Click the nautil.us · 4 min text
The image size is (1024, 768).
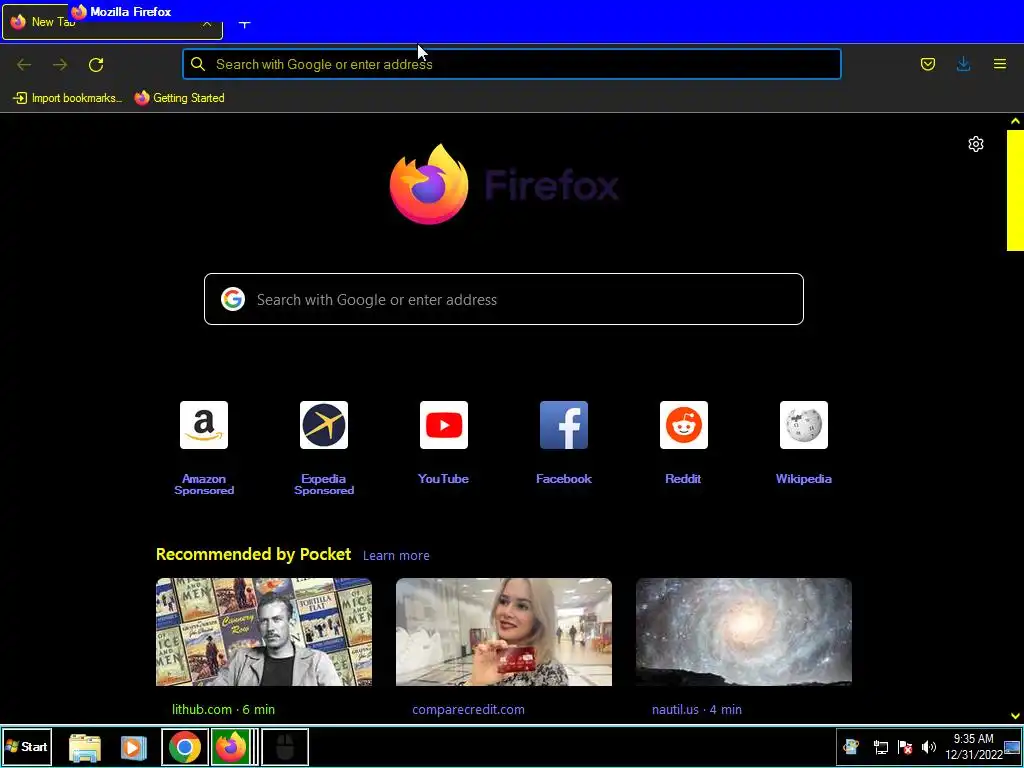coord(696,709)
